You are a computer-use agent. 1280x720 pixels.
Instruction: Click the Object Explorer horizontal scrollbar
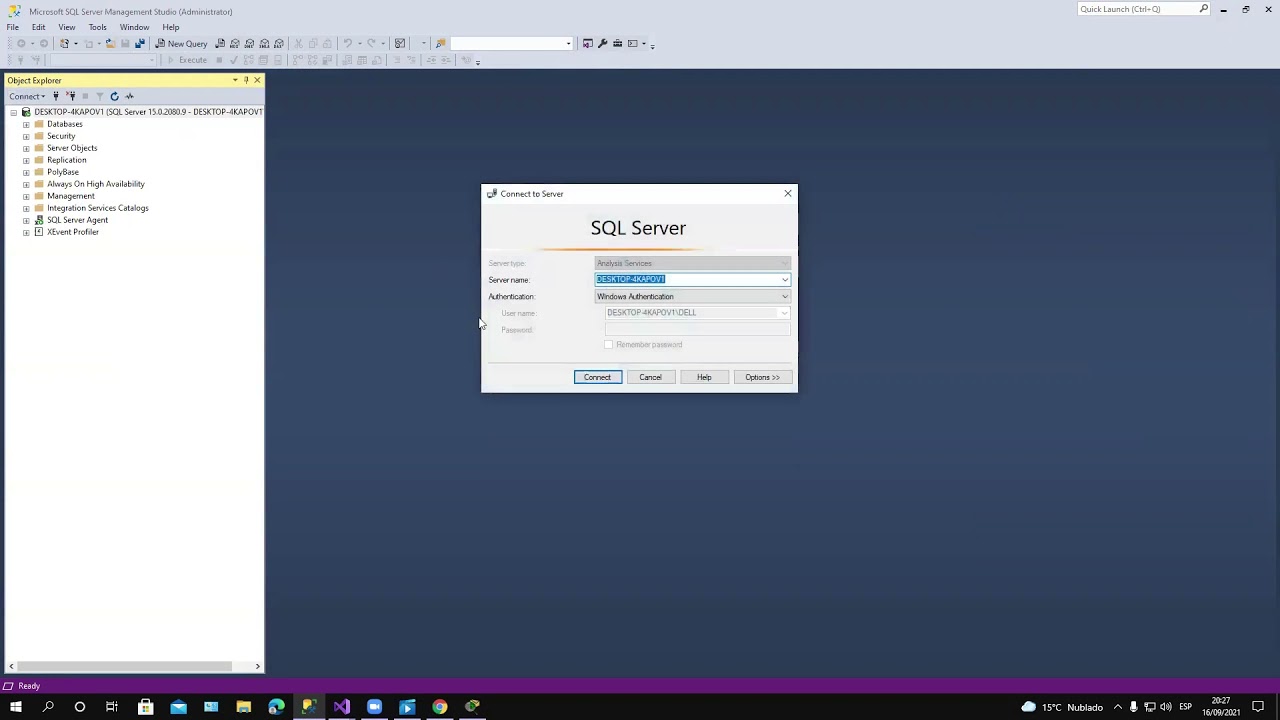coord(125,666)
